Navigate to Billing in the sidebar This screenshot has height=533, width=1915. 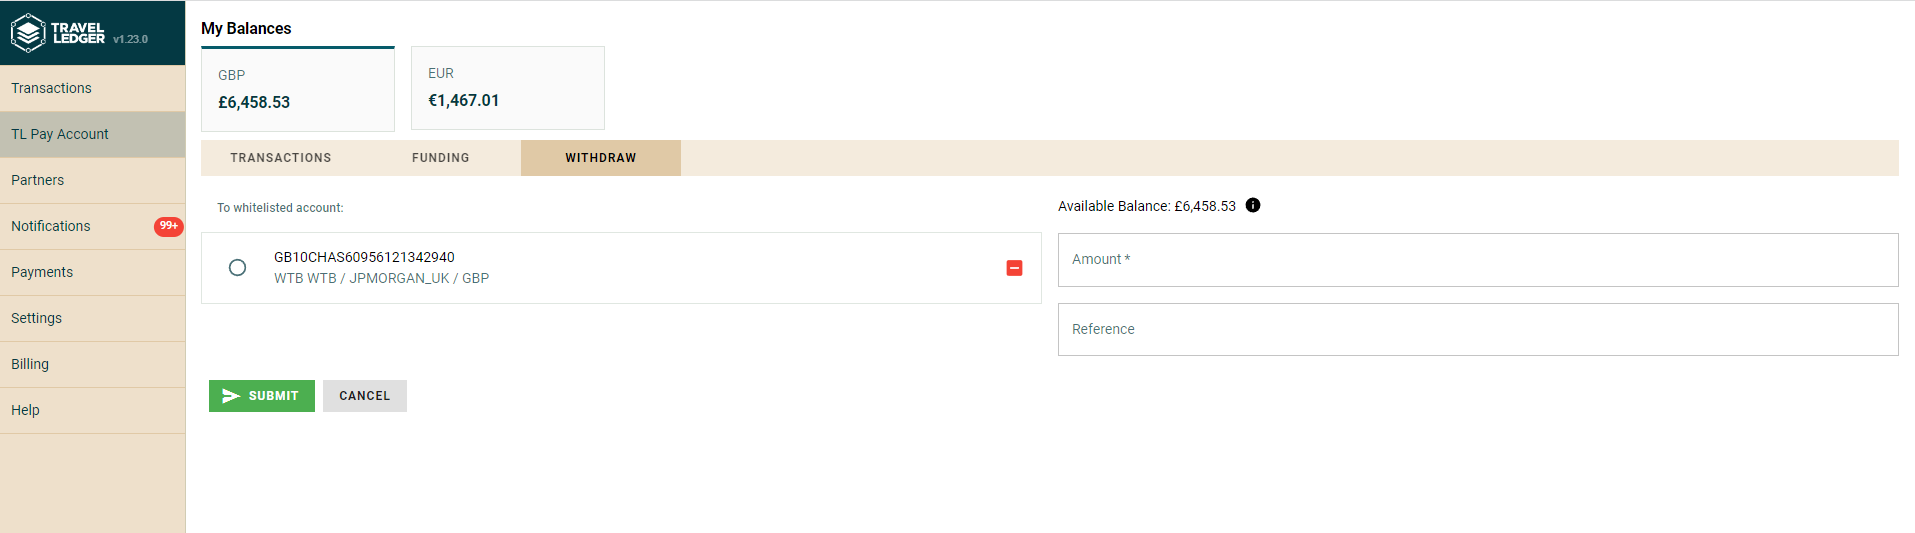click(30, 364)
